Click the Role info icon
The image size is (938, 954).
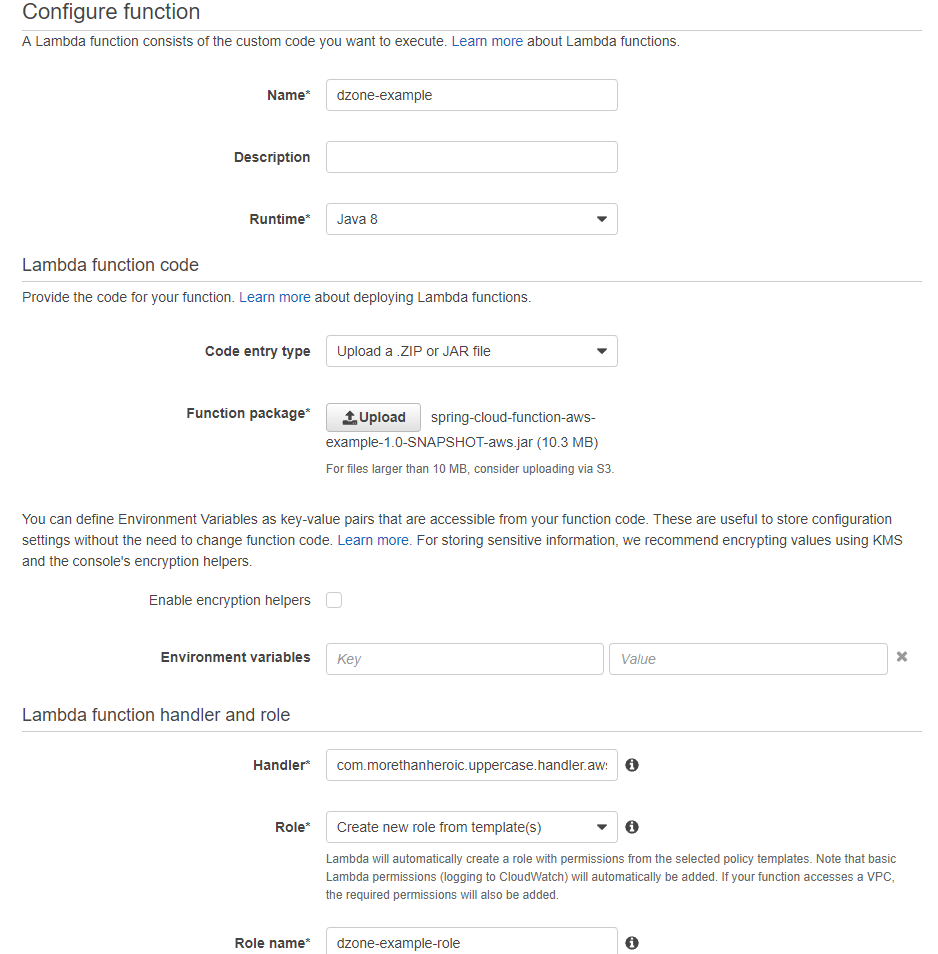coord(632,827)
